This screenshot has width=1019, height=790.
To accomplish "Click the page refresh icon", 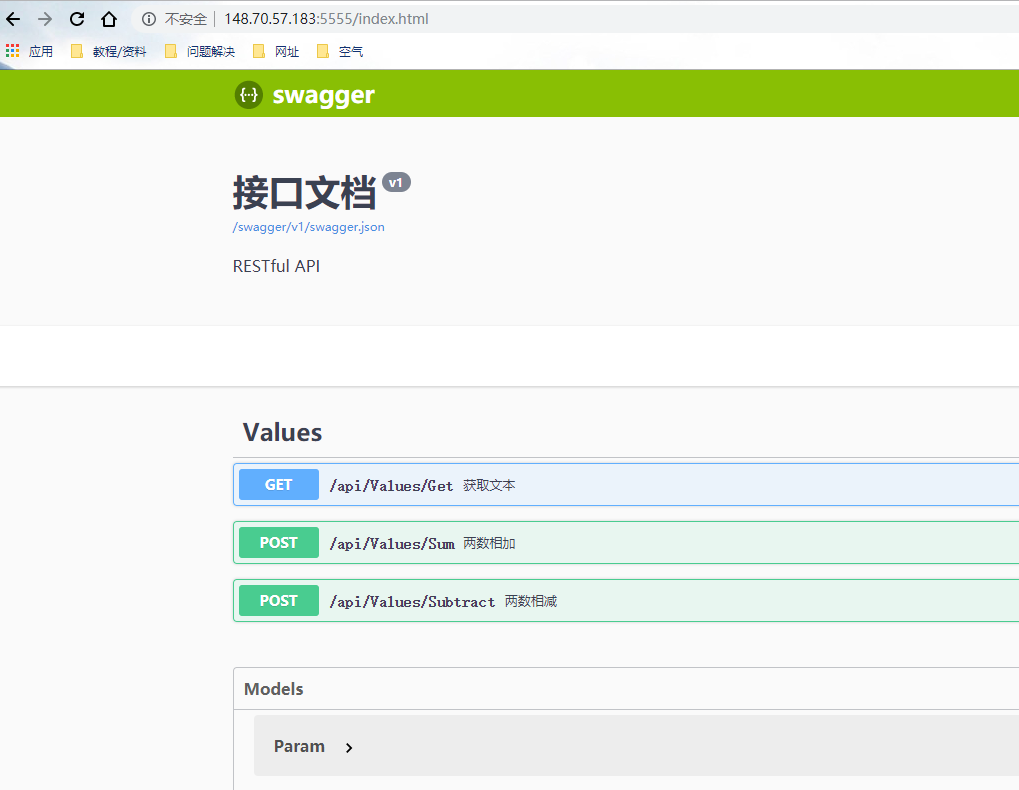I will coord(76,18).
